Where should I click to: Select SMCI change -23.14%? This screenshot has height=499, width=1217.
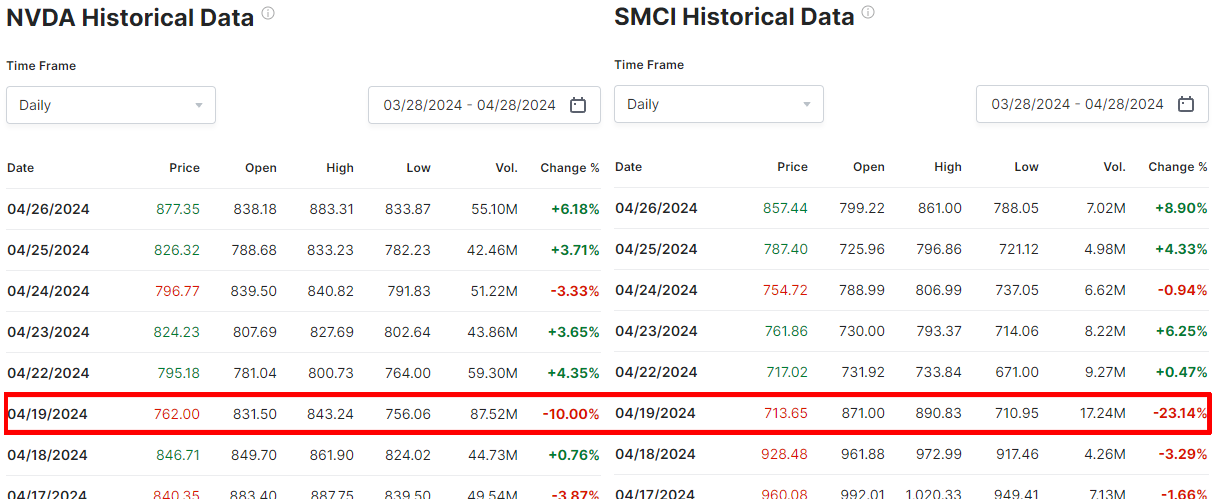[1180, 413]
